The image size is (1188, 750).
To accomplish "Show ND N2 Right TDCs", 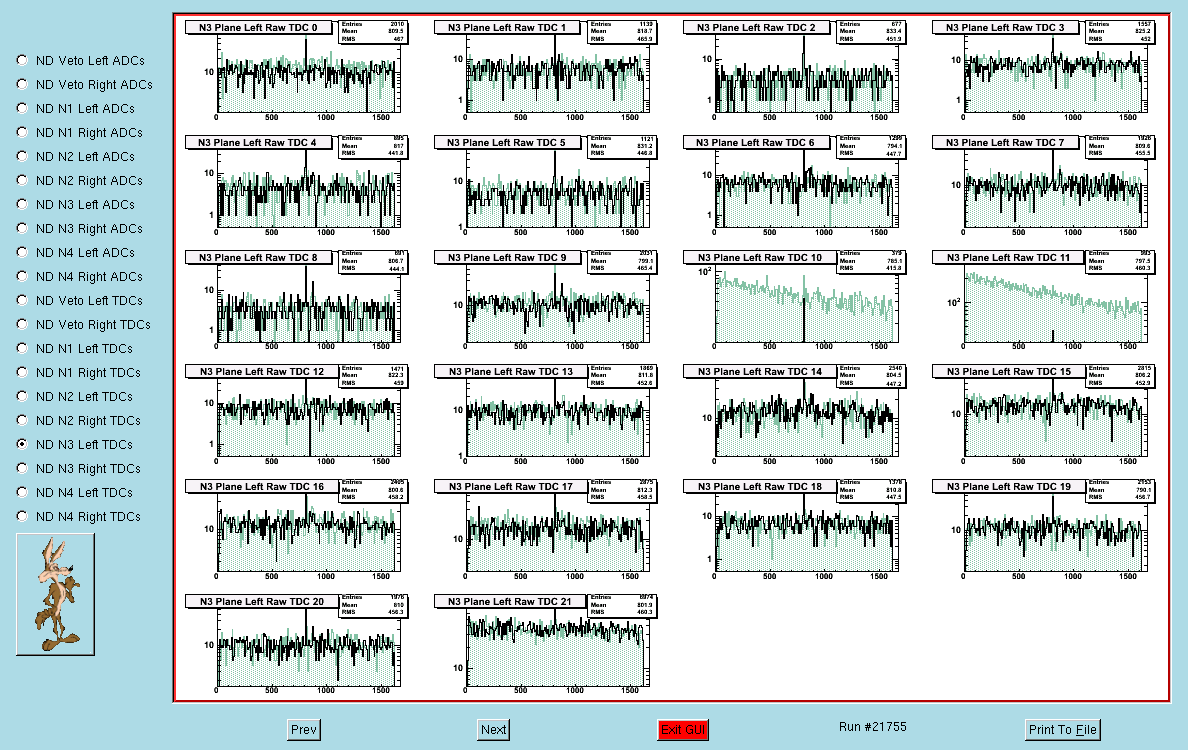I will (x=22, y=420).
